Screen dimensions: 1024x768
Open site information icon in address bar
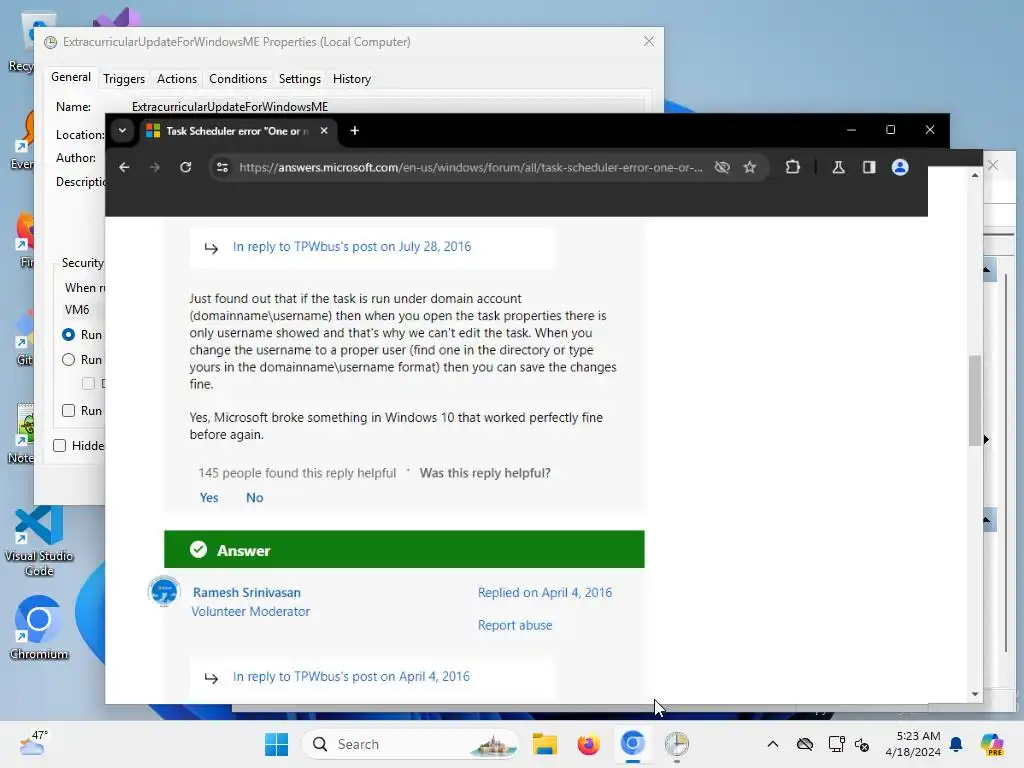pyautogui.click(x=222, y=167)
